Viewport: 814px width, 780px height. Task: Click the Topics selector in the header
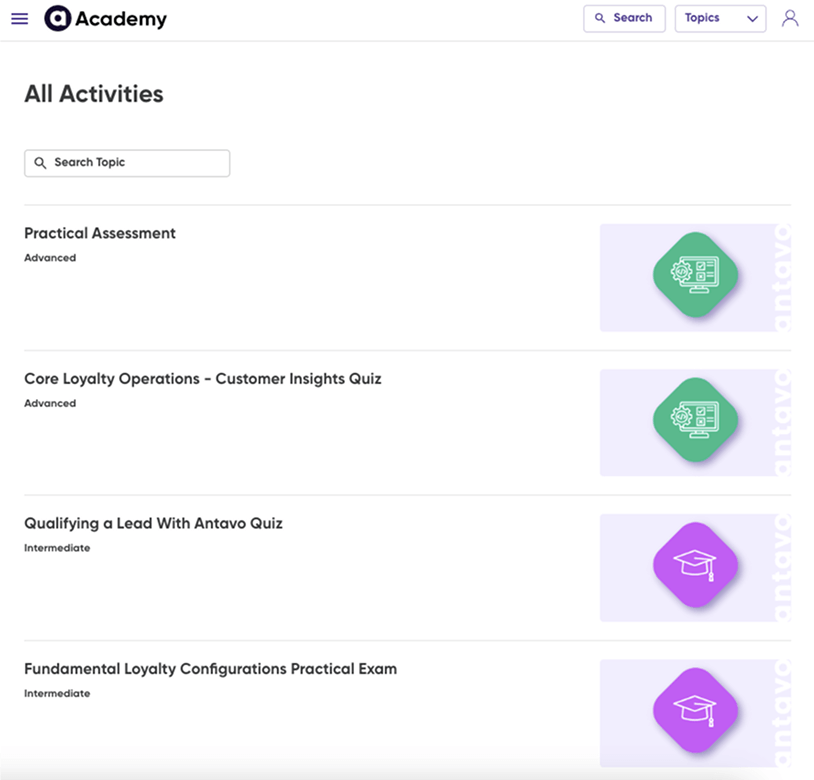[x=720, y=18]
